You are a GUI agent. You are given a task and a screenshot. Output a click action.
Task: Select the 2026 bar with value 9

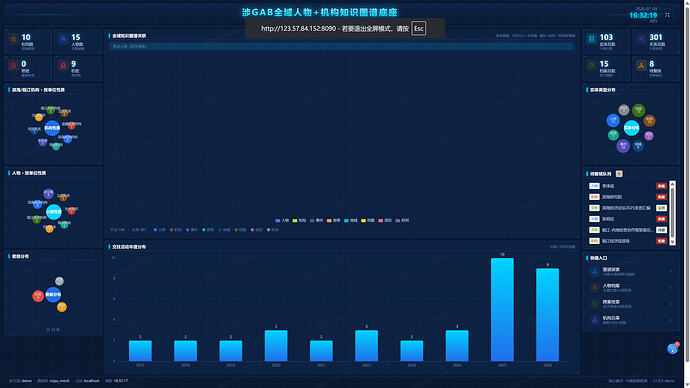547,315
